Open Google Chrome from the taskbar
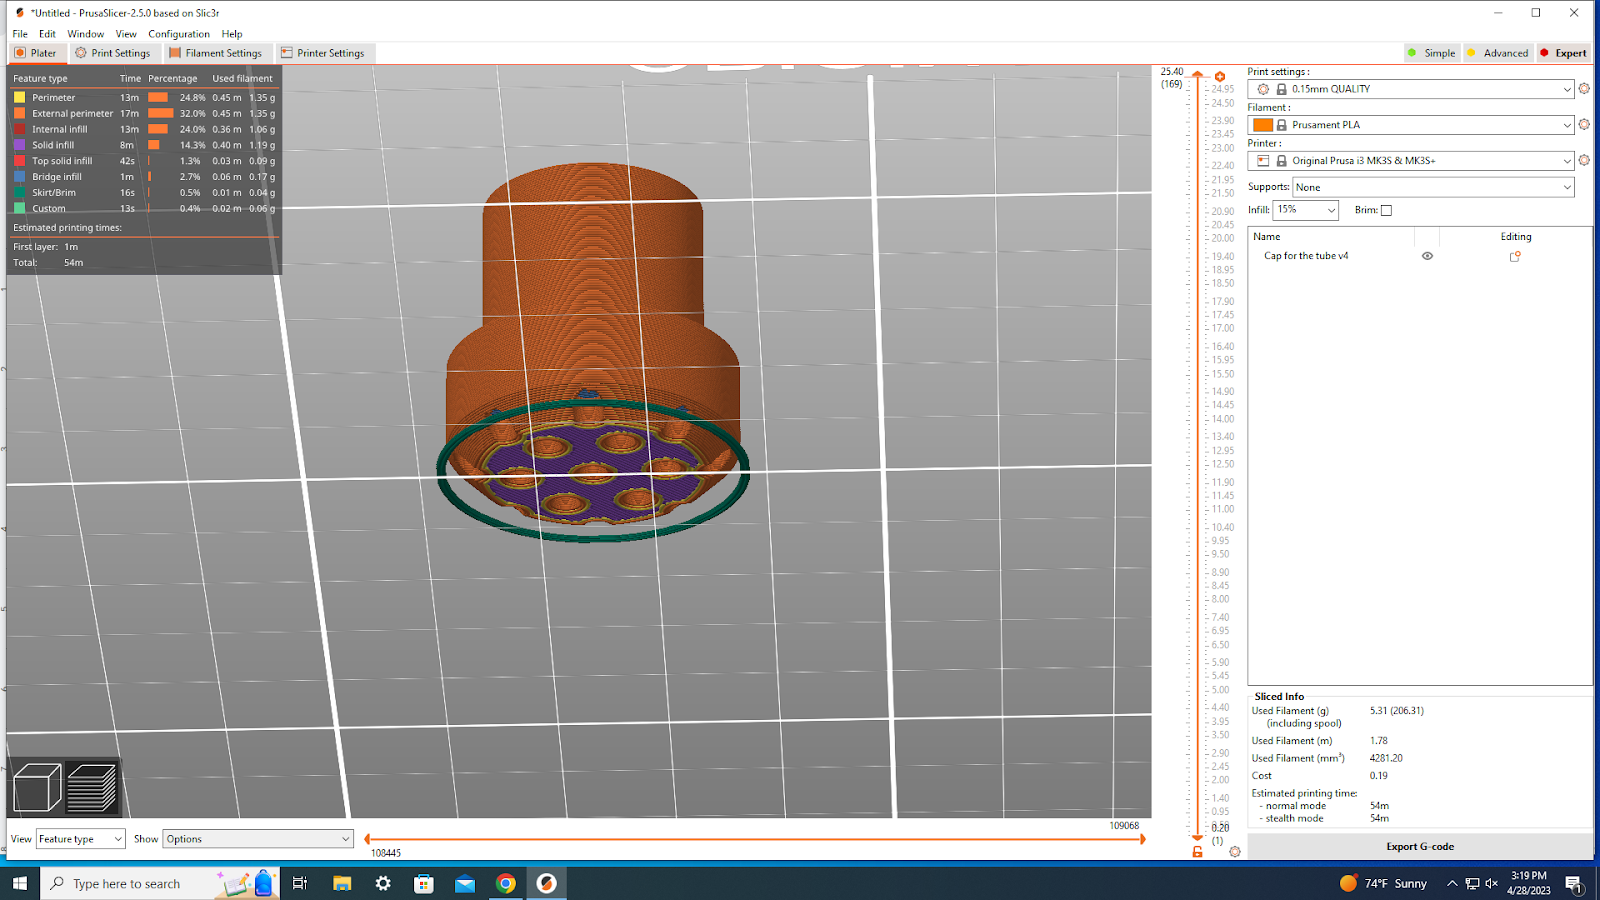The image size is (1600, 900). coord(506,883)
